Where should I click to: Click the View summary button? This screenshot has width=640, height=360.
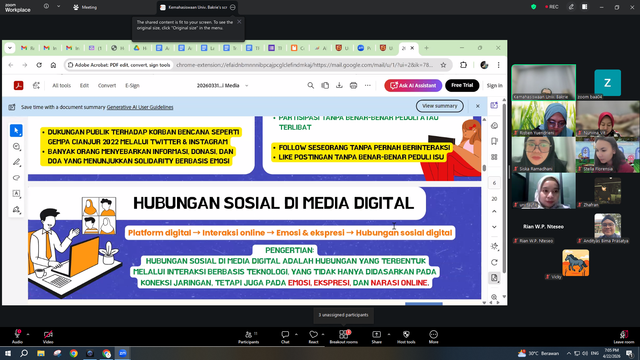440,106
